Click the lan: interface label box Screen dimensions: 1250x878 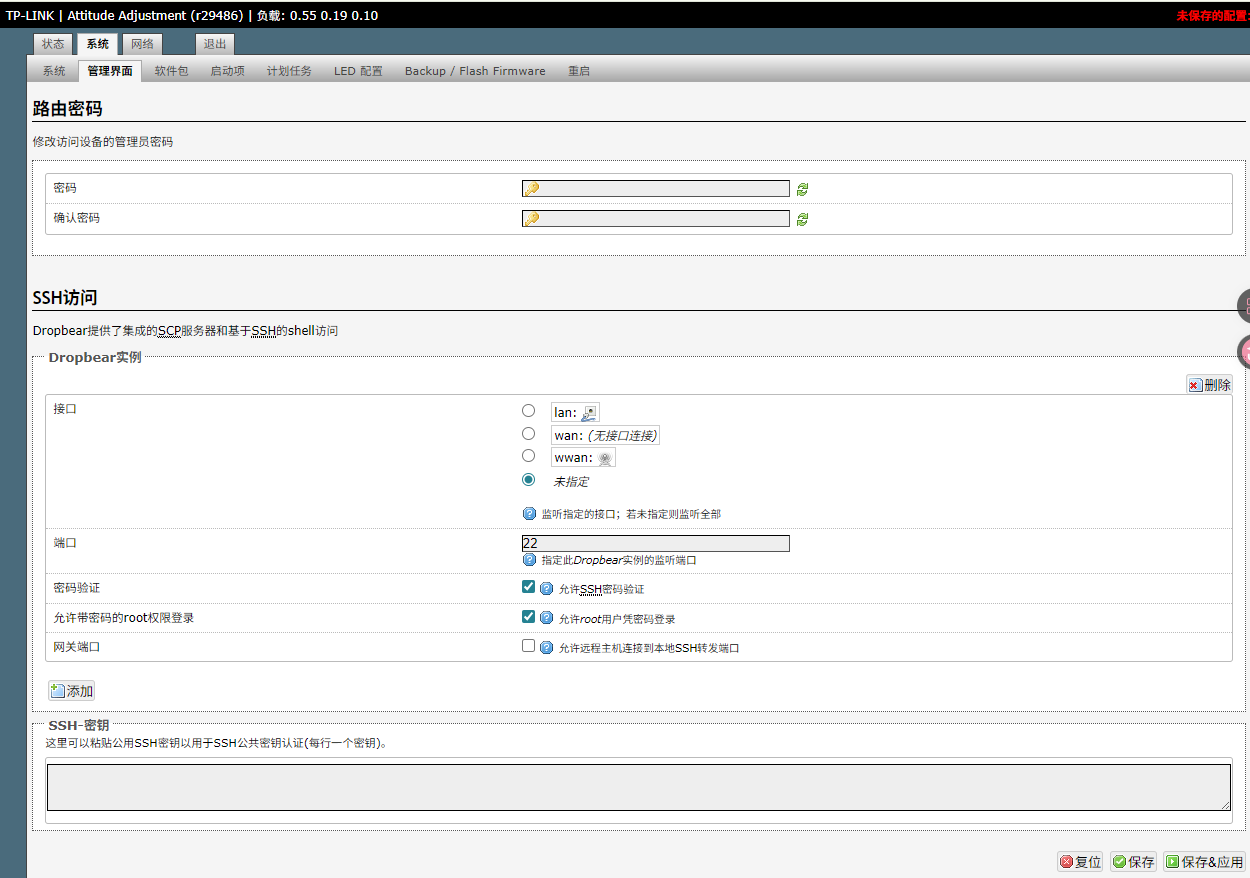click(575, 412)
